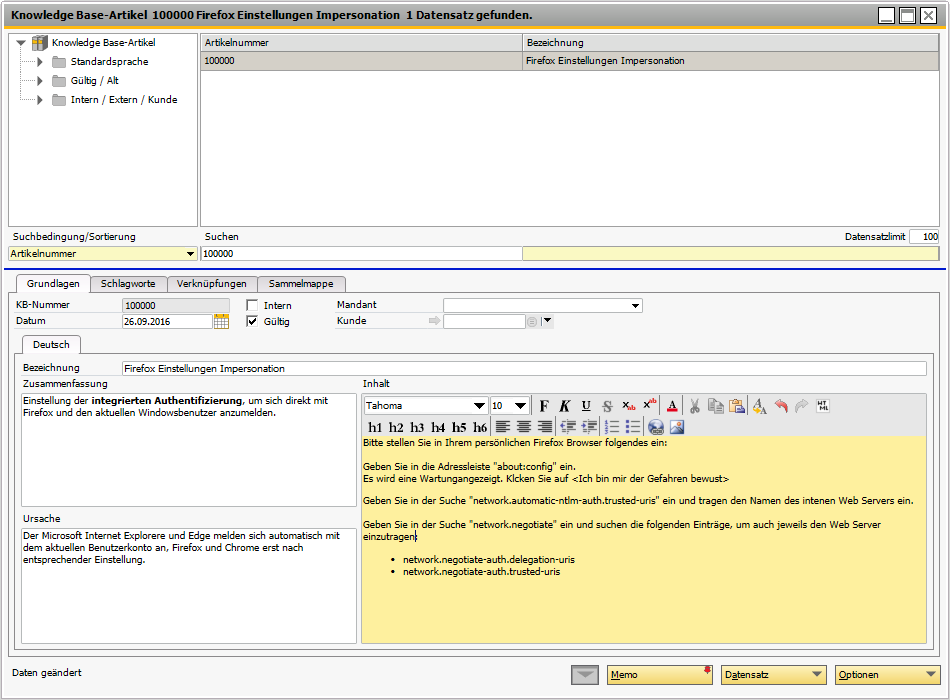Apply italic formatting to the Inhalt text
Image resolution: width=950 pixels, height=700 pixels.
565,405
